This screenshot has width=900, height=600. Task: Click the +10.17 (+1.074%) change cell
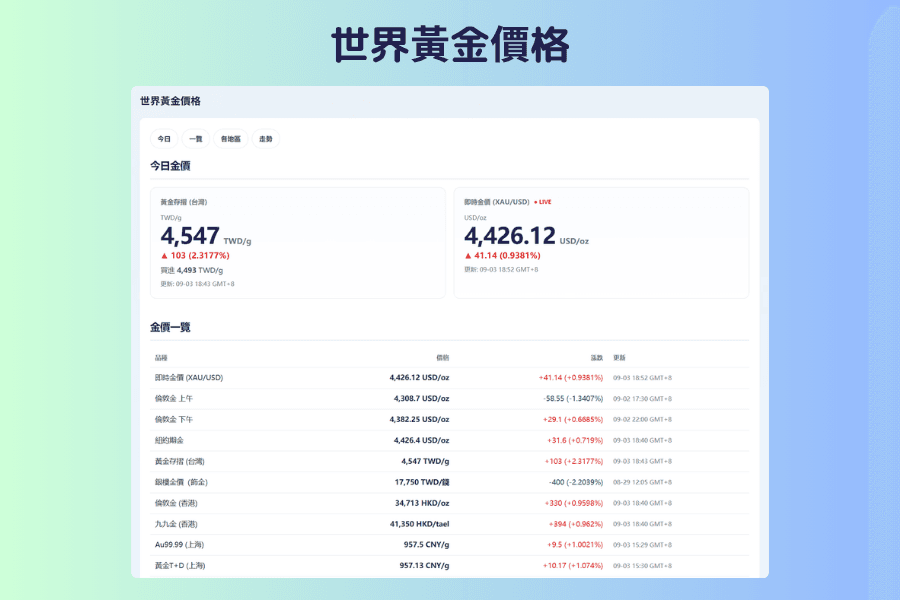click(x=573, y=566)
